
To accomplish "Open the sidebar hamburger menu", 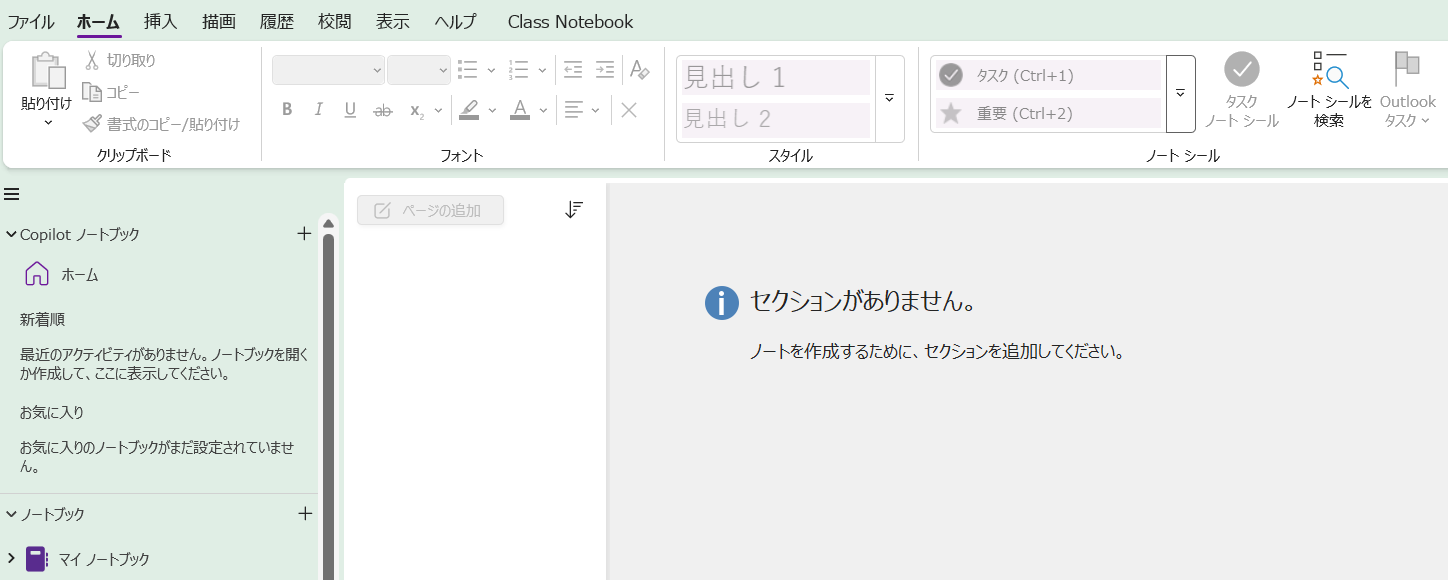I will click(12, 194).
